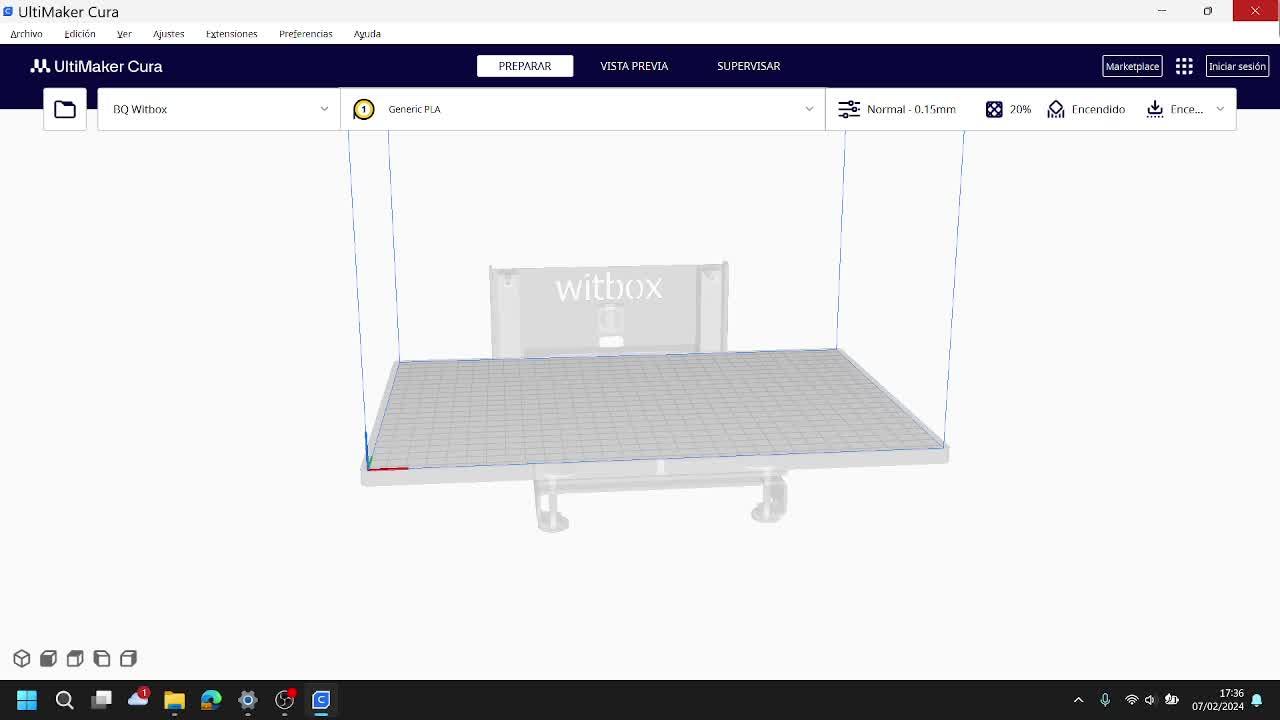The width and height of the screenshot is (1280, 720).
Task: Switch to the PREPARAR stage tab
Action: point(525,66)
